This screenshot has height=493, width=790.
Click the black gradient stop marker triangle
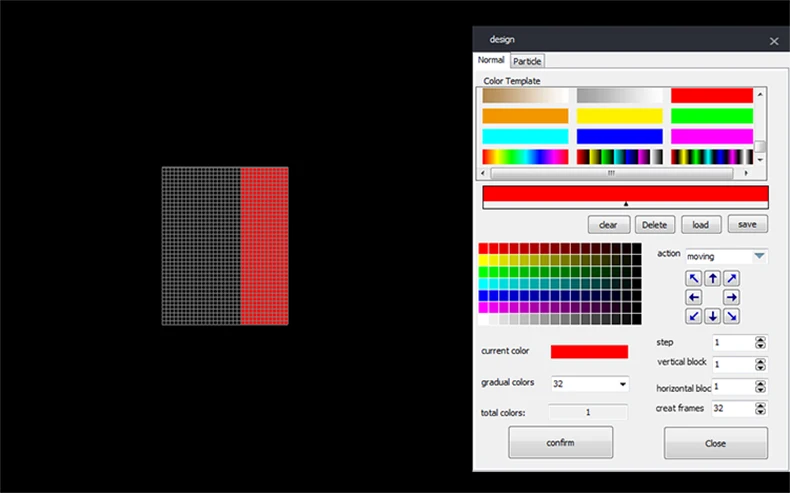click(626, 204)
